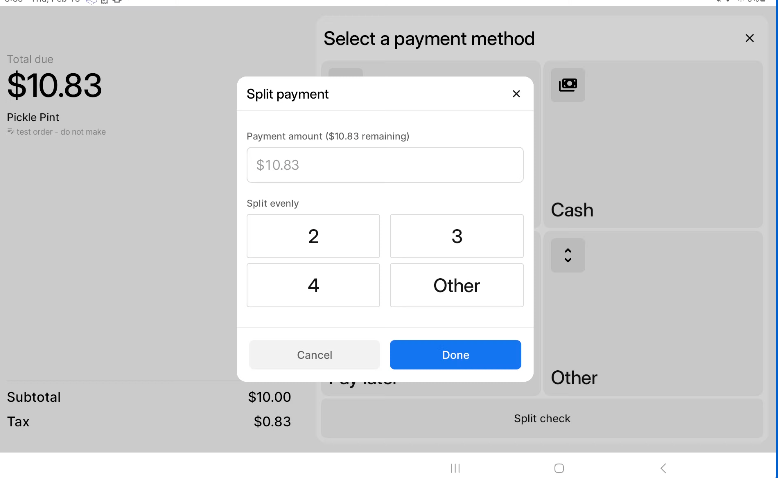Image resolution: width=778 pixels, height=478 pixels.
Task: Select the 4-way even split
Action: pyautogui.click(x=313, y=285)
